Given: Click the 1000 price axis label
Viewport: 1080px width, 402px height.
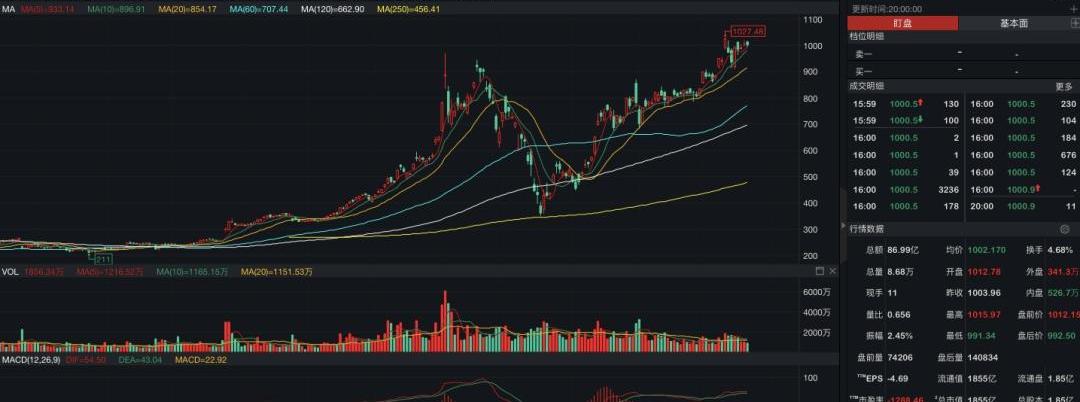Looking at the screenshot, I should [x=815, y=46].
